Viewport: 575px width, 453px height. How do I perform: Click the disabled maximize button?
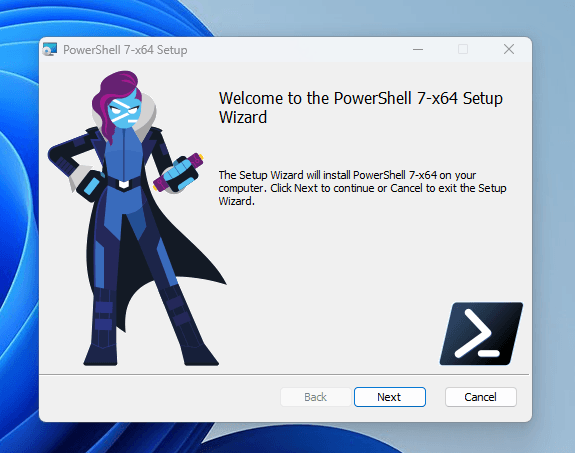pyautogui.click(x=463, y=49)
